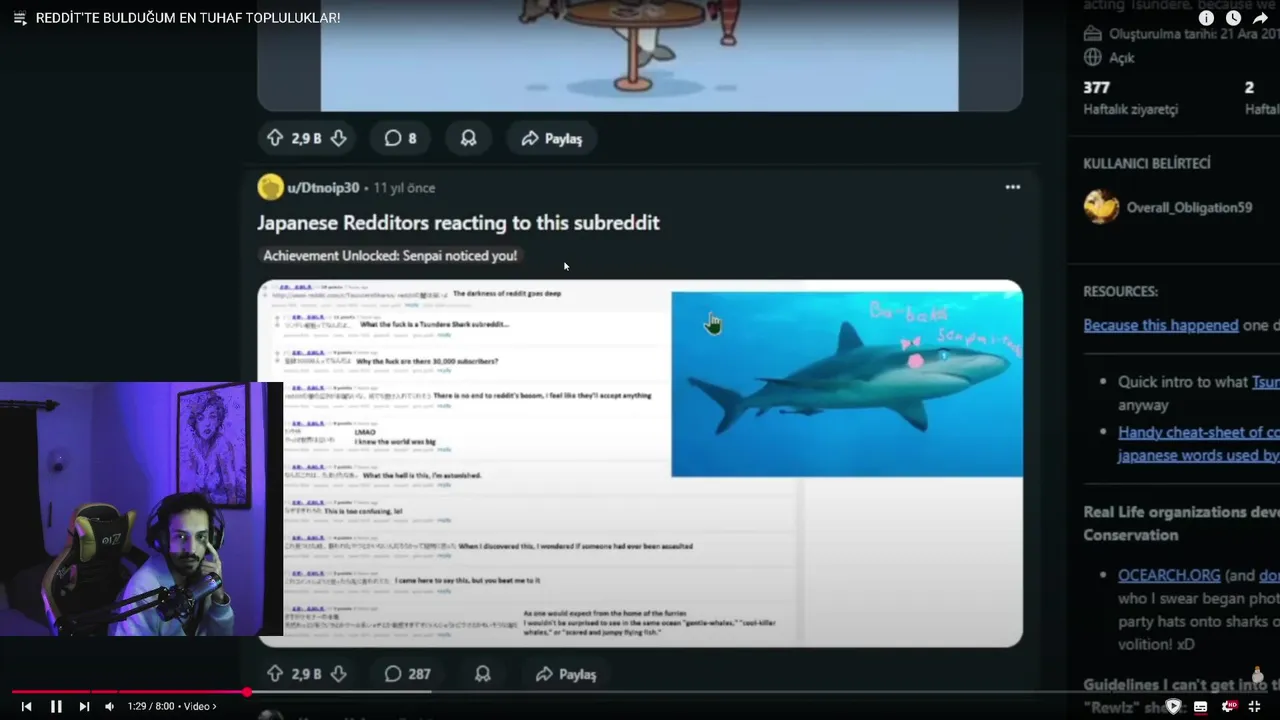Open the info card icon at top right
Image resolution: width=1280 pixels, height=720 pixels.
[x=1206, y=18]
